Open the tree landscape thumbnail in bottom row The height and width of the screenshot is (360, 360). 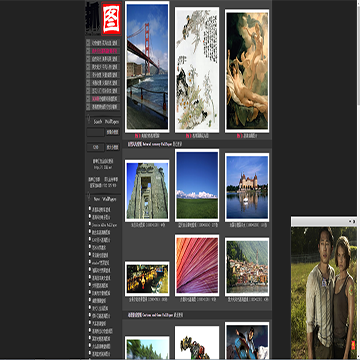pyautogui.click(x=147, y=348)
